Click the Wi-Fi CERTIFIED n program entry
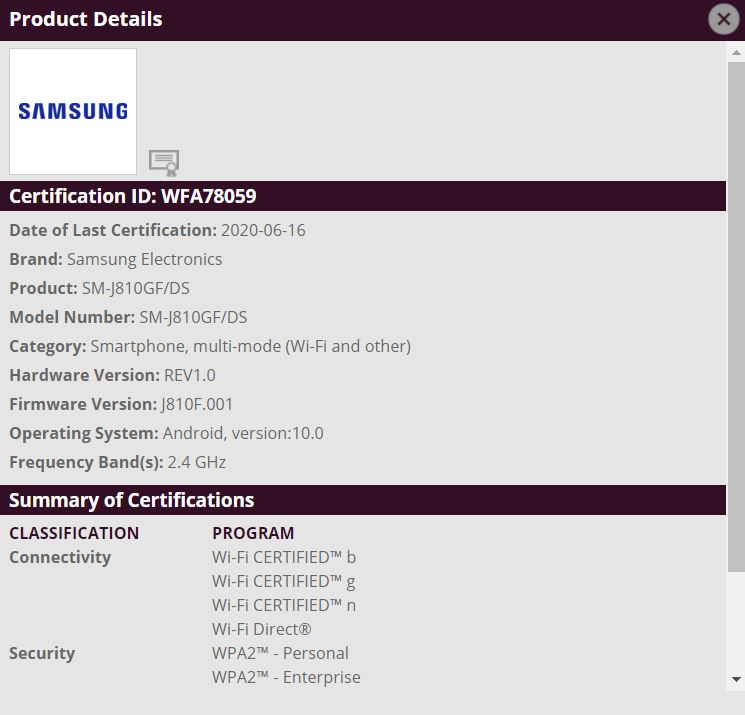The width and height of the screenshot is (745, 715). point(284,605)
